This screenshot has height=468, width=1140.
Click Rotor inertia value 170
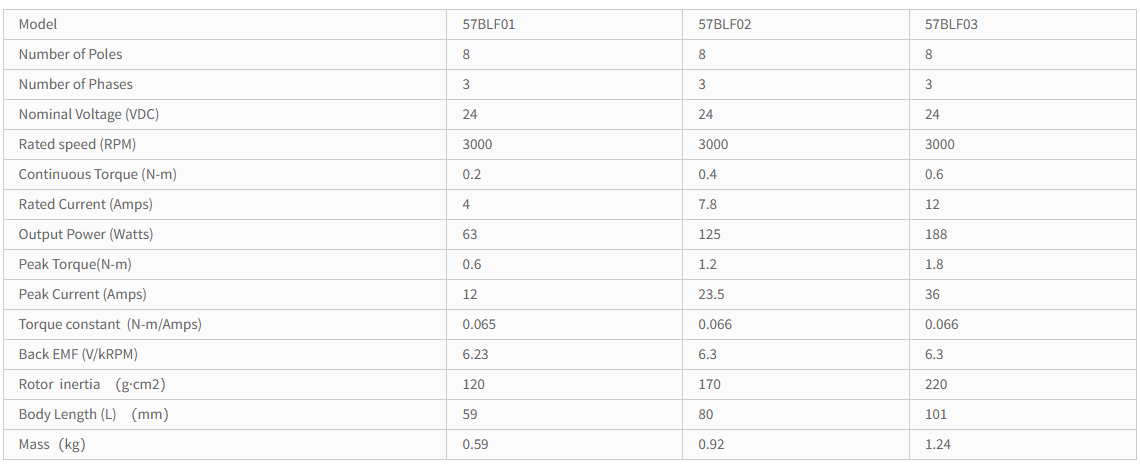pyautogui.click(x=709, y=384)
